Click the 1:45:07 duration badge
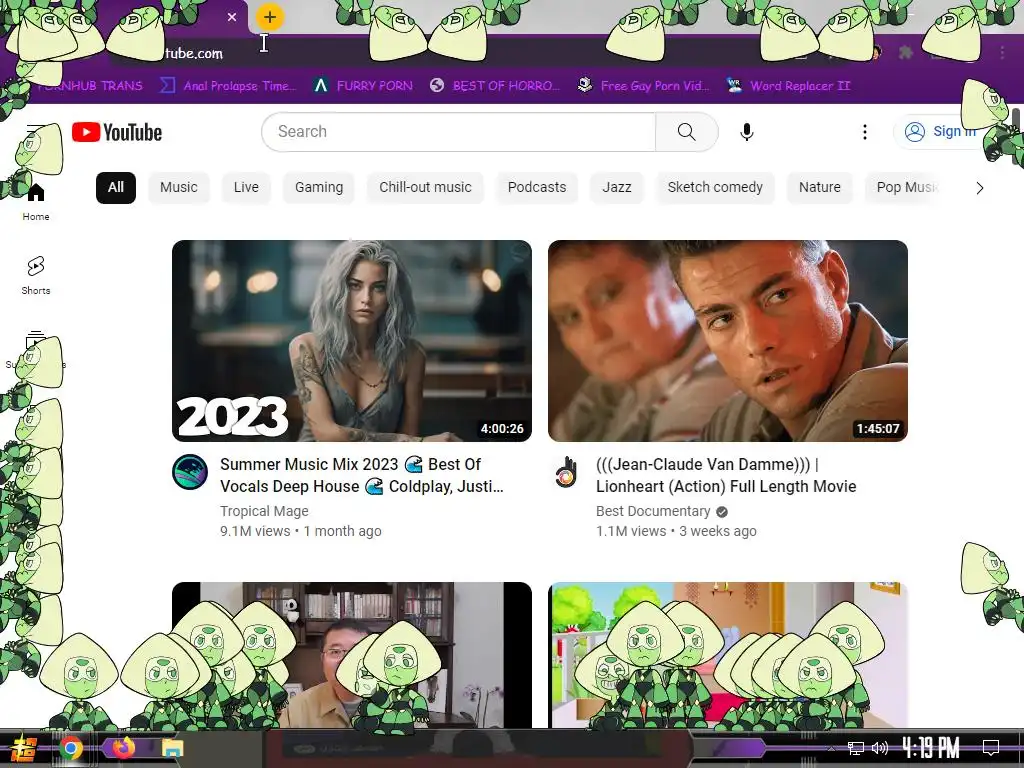The image size is (1024, 768). pos(878,429)
